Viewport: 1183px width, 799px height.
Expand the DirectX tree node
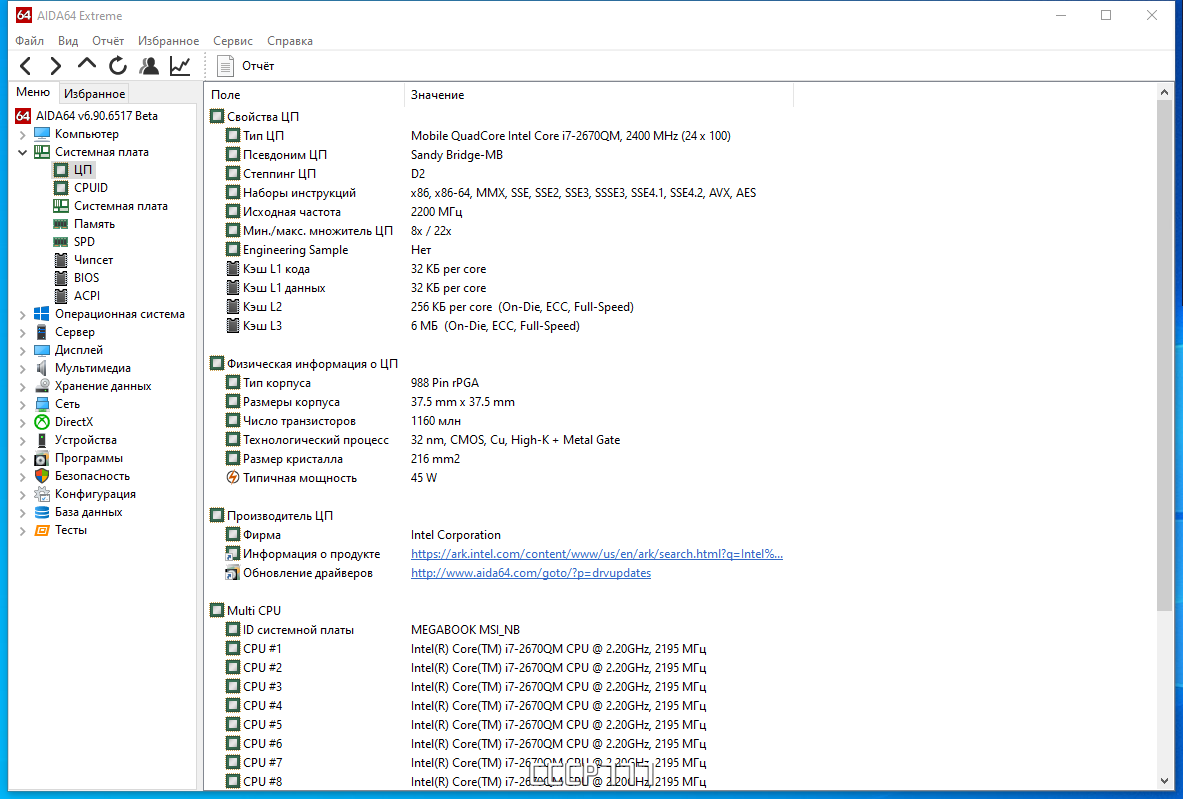point(23,423)
